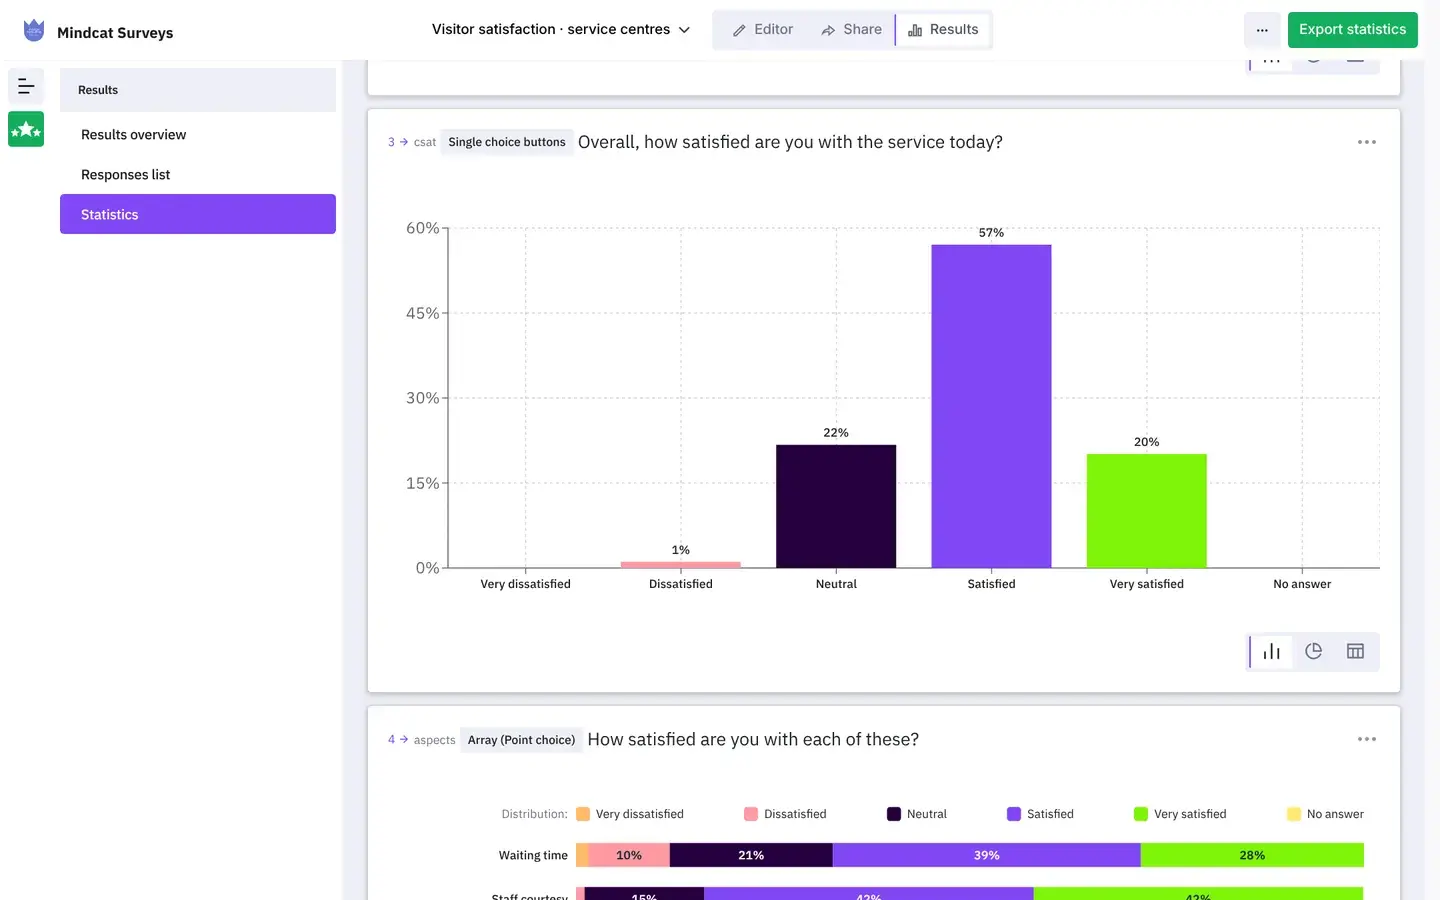Select the Results tab
Screen dimensions: 1440x900
pyautogui.click(x=943, y=30)
